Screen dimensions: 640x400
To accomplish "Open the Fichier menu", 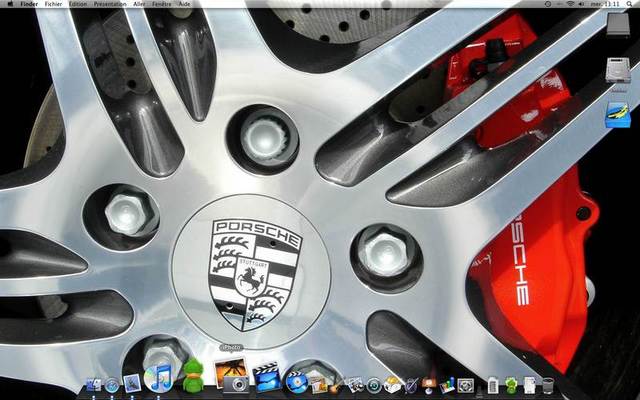I will 53,4.
